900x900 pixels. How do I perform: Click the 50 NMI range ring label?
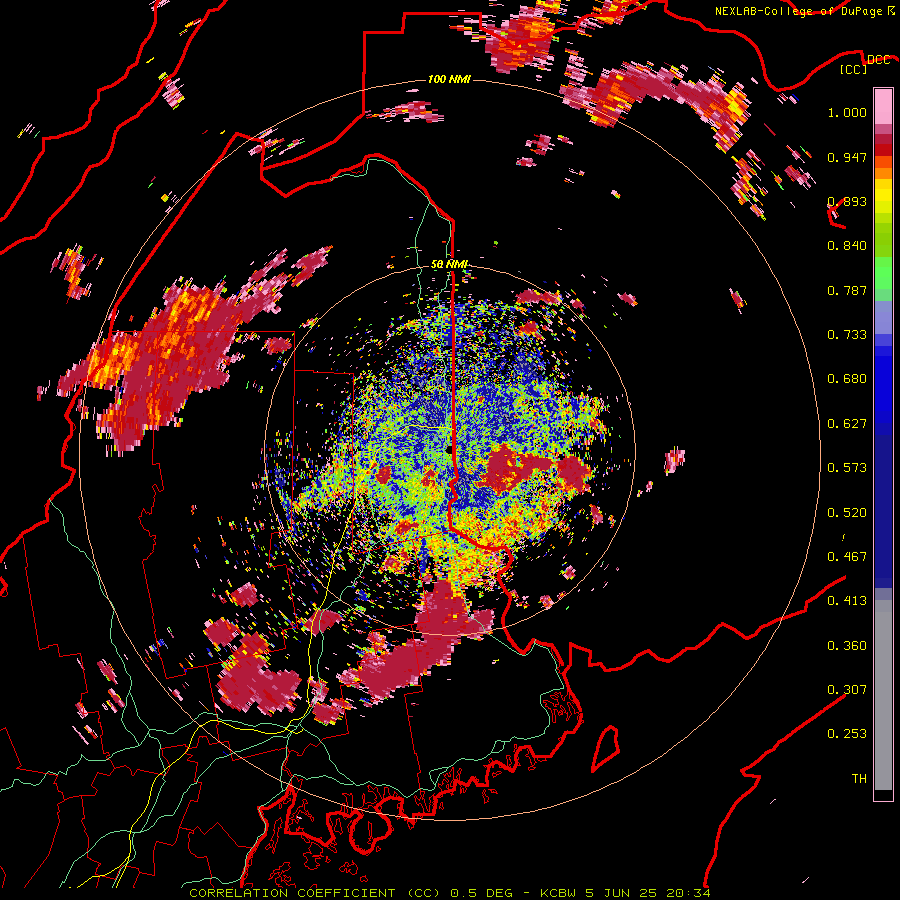point(449,265)
